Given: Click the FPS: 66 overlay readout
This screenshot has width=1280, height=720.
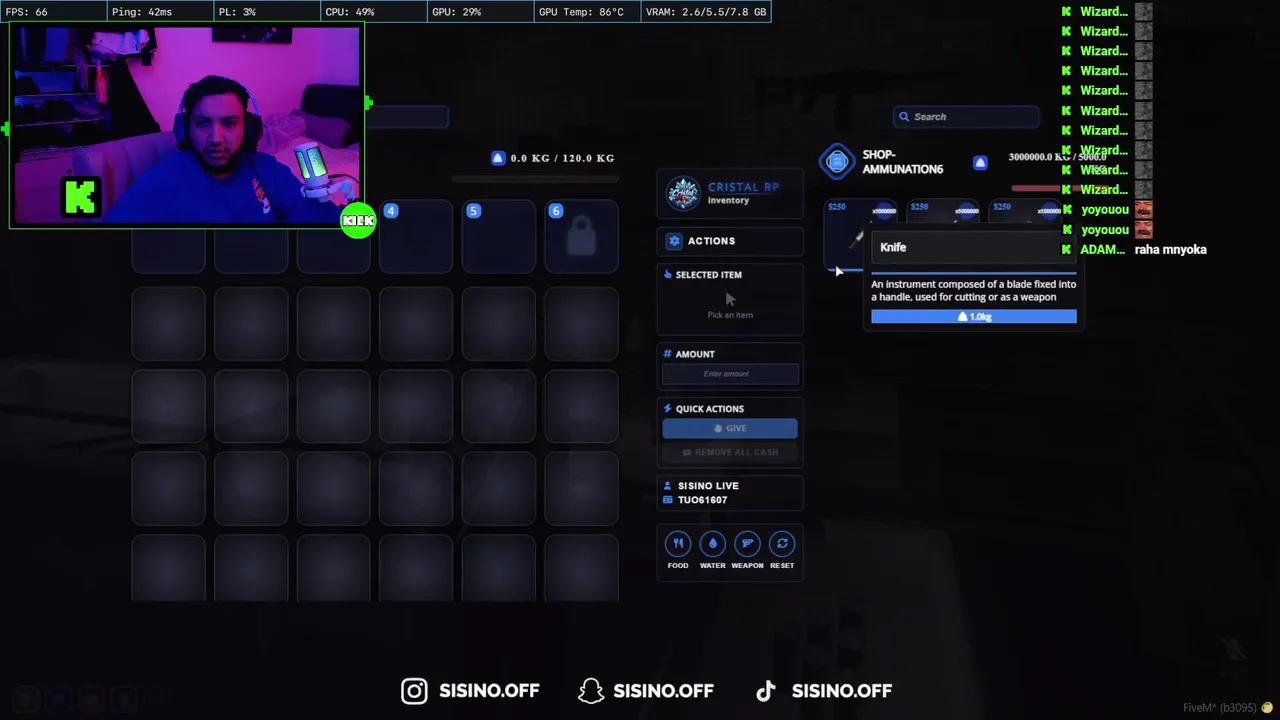Looking at the screenshot, I should click(27, 12).
